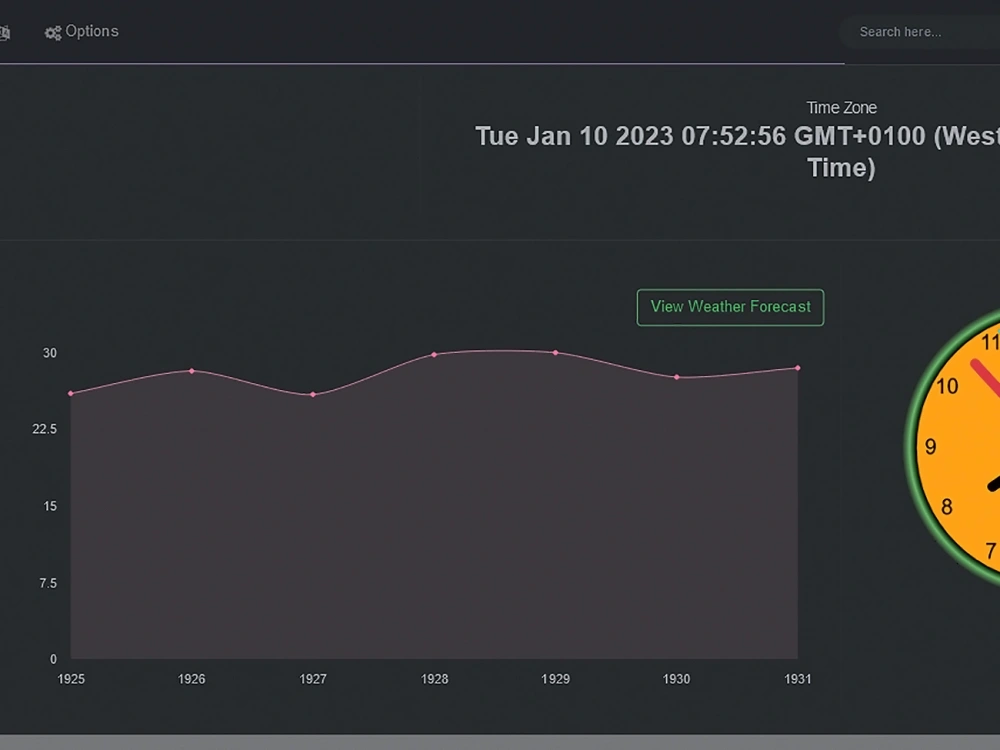
Task: Click the y-axis label 7.5
Action: 48,584
